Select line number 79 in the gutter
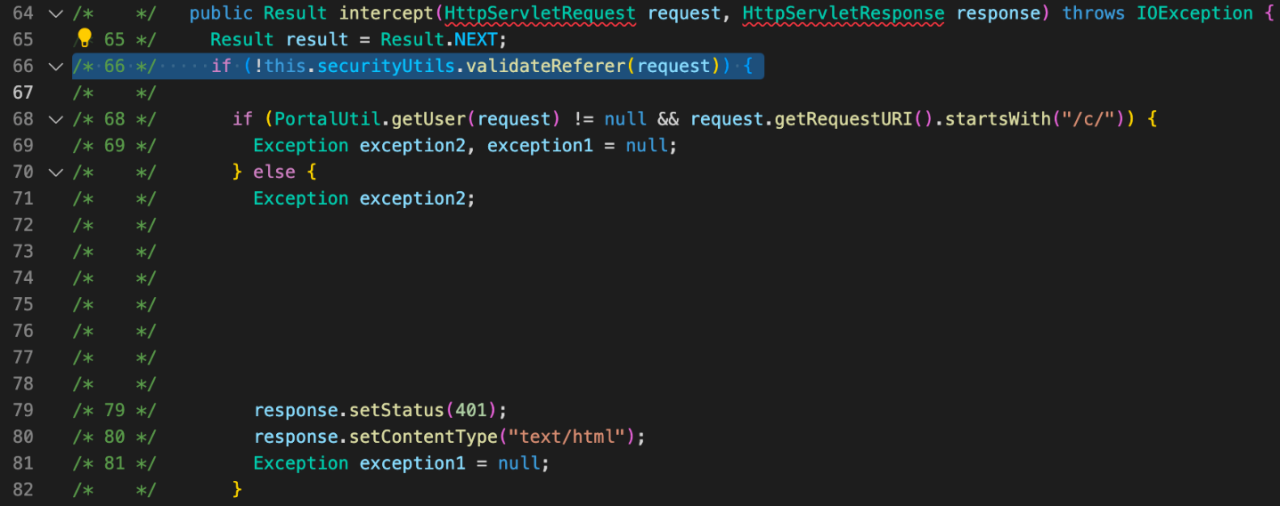Viewport: 1280px width, 506px height. tap(23, 411)
